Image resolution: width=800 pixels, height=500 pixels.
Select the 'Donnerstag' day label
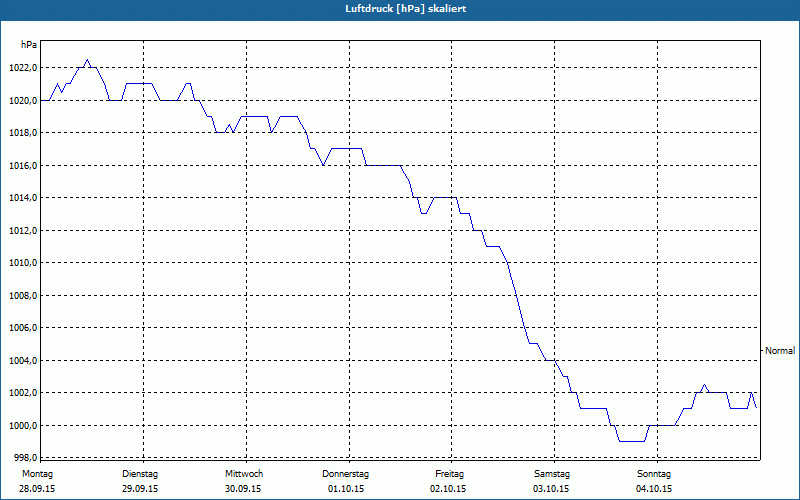pyautogui.click(x=345, y=474)
